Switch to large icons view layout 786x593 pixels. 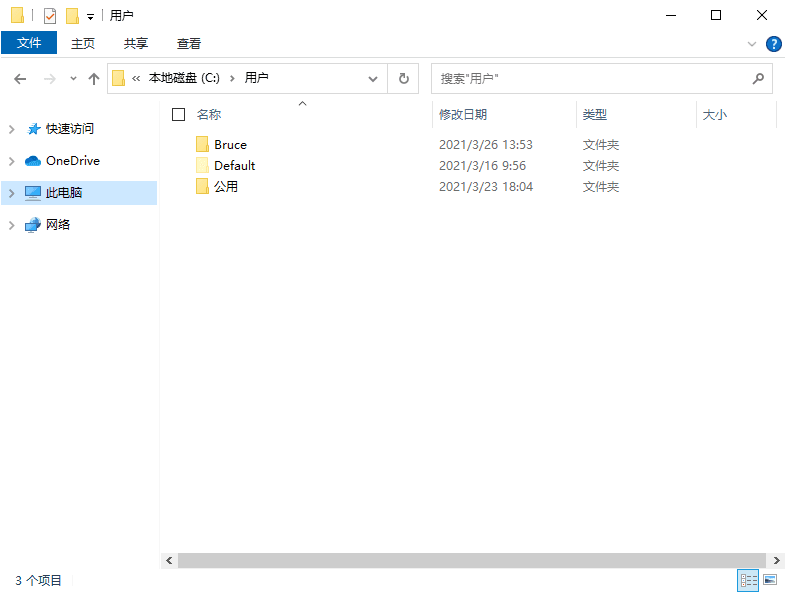click(x=770, y=580)
